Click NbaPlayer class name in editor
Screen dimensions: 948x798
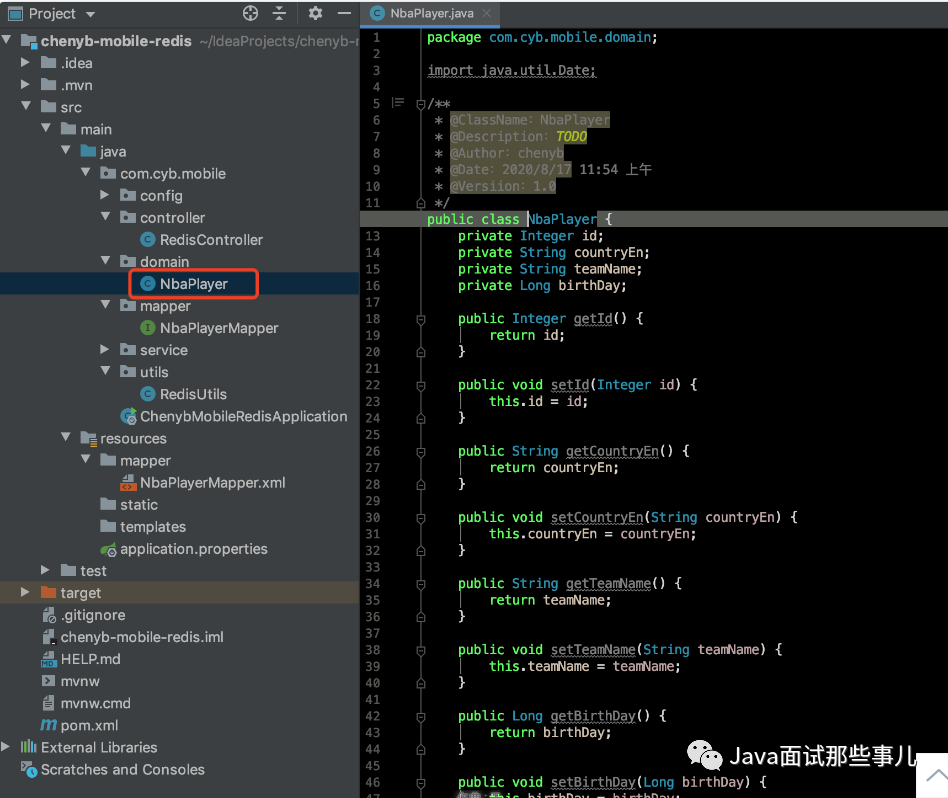562,219
